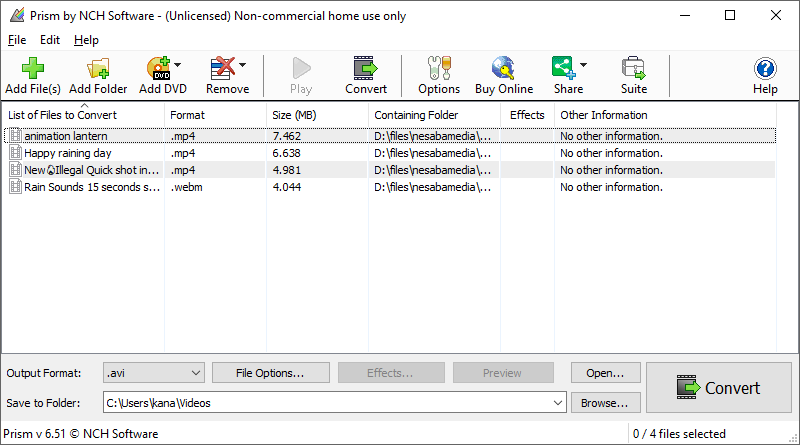Click the Happy raining day file icon
Image resolution: width=800 pixels, height=445 pixels.
click(x=15, y=153)
